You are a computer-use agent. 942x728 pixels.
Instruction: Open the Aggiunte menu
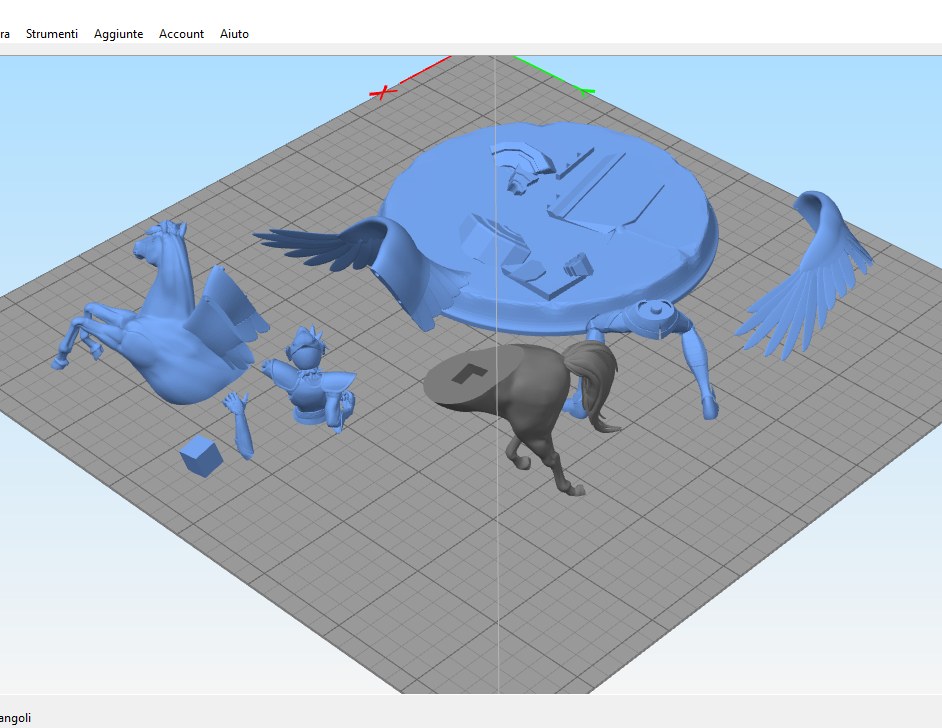pos(118,34)
